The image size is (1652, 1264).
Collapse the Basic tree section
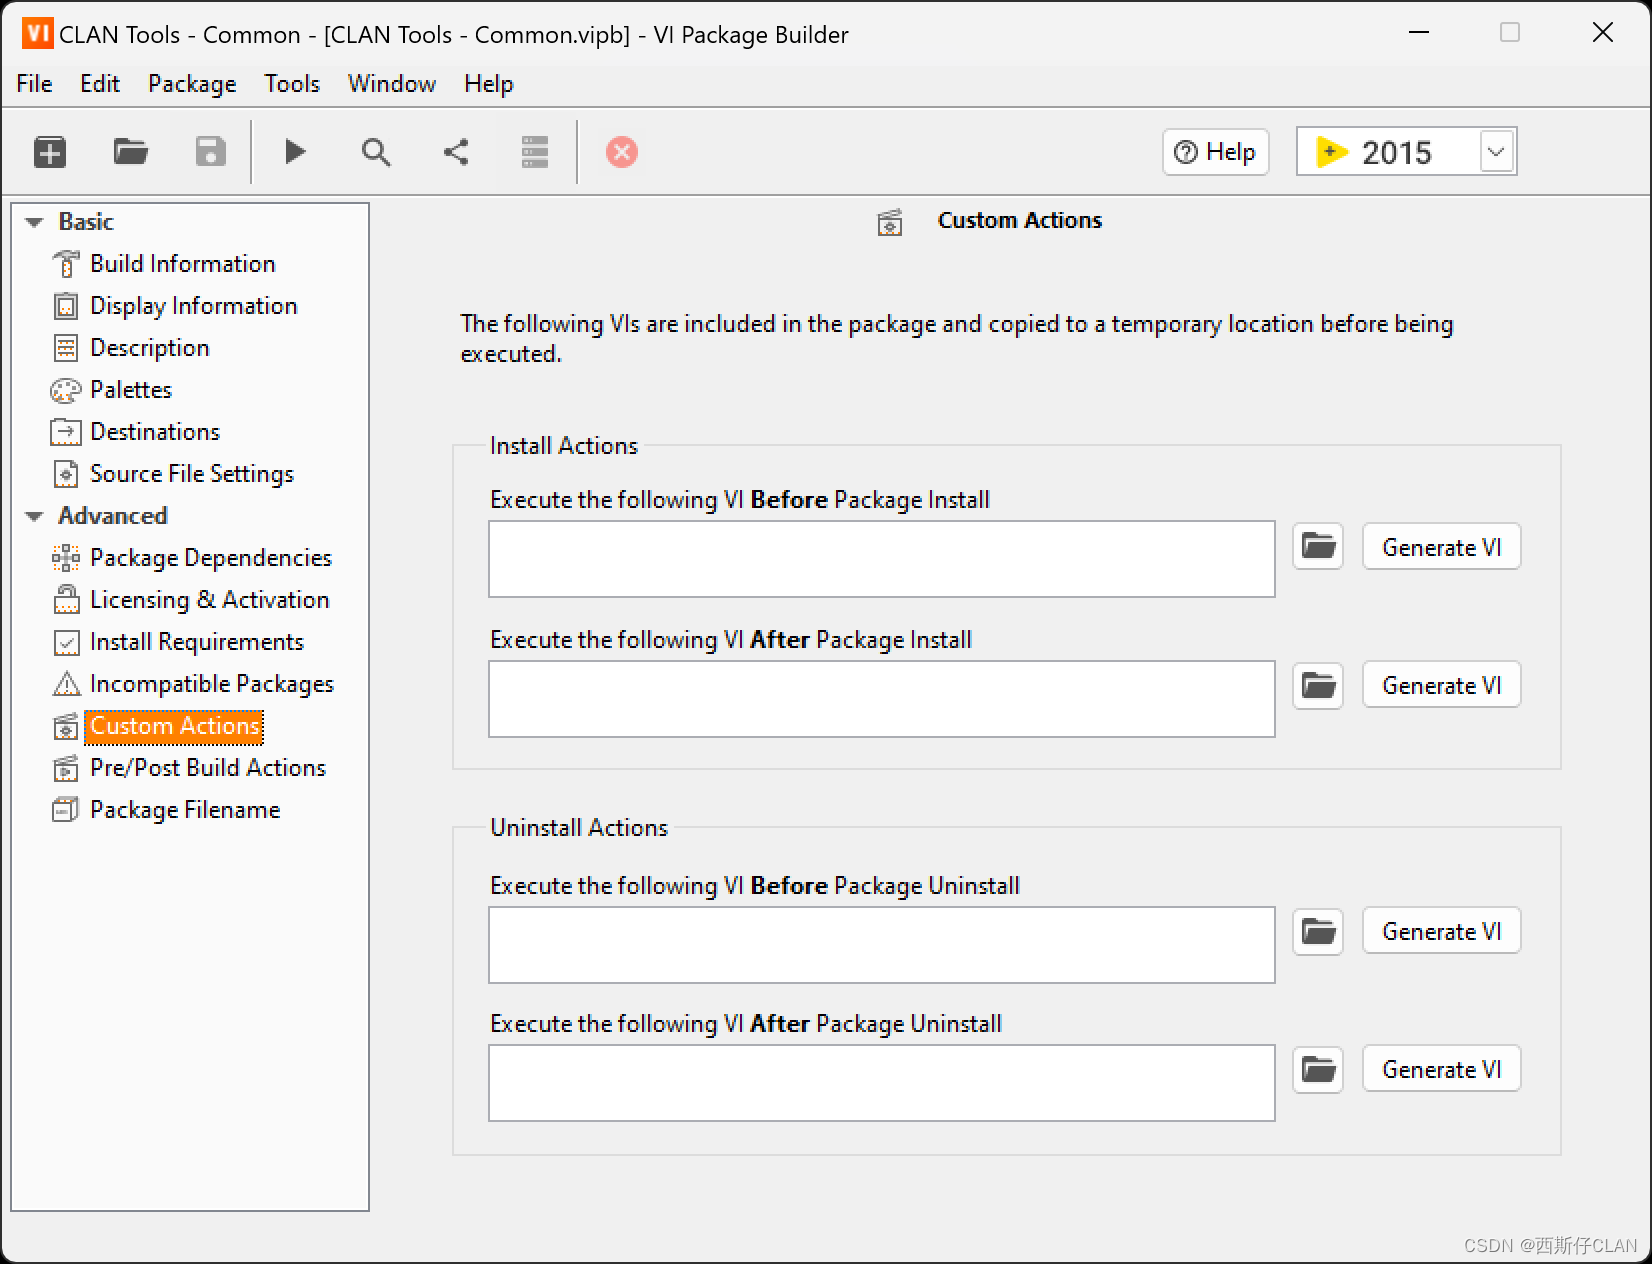tap(35, 222)
